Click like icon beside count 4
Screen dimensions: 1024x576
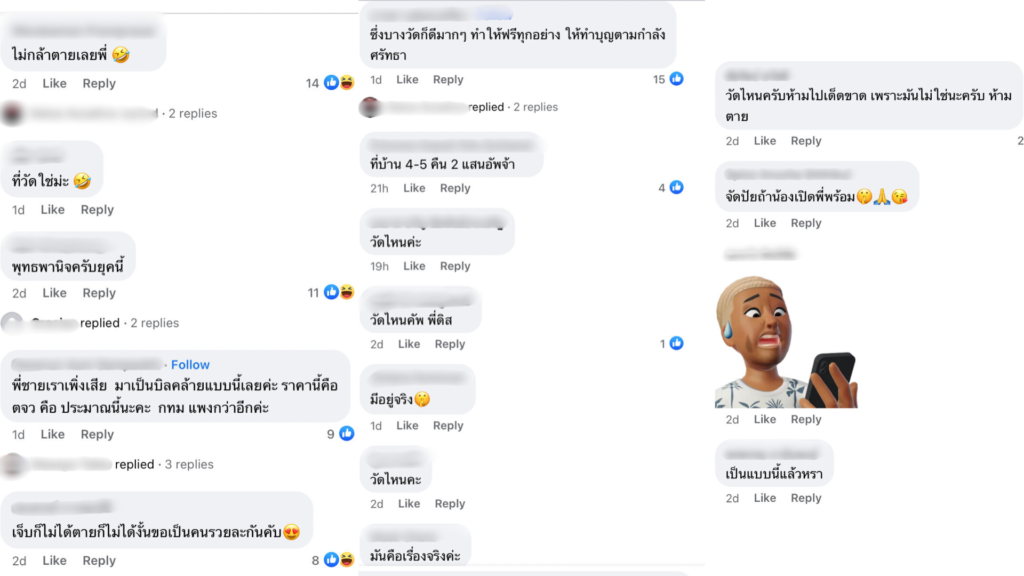[x=677, y=187]
